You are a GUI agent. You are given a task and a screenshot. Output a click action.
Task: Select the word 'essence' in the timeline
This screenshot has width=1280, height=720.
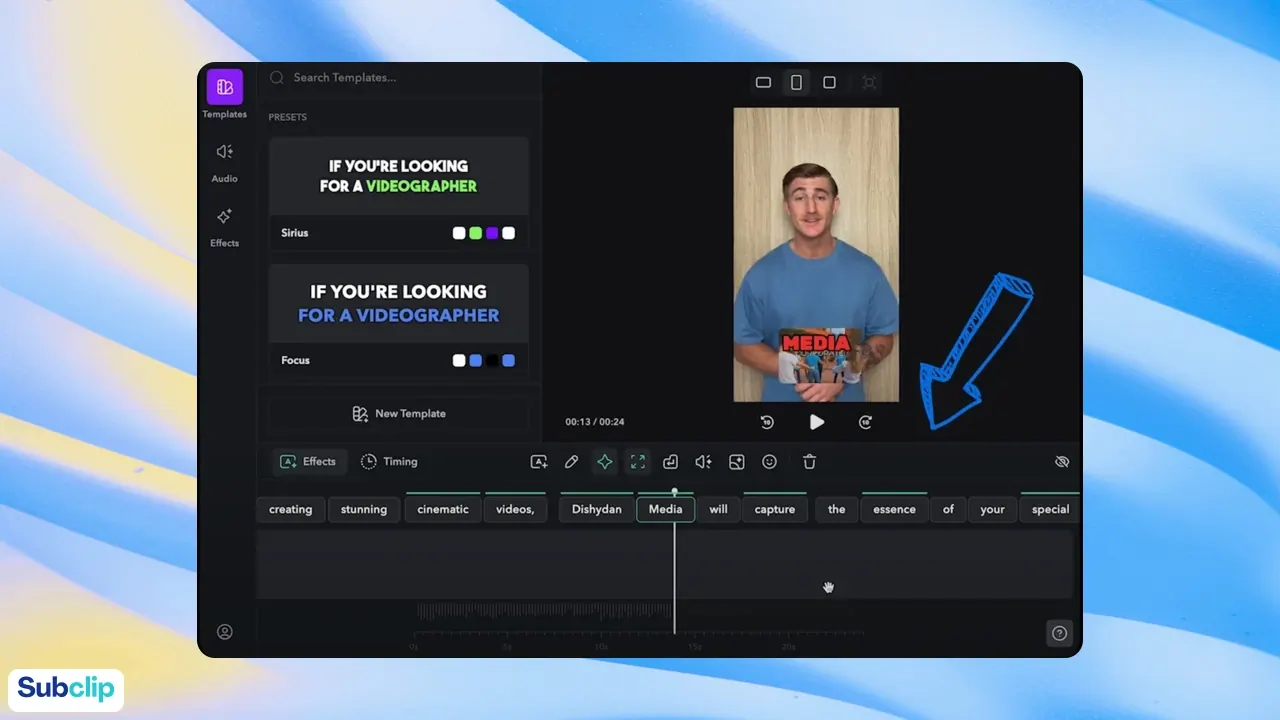[894, 510]
